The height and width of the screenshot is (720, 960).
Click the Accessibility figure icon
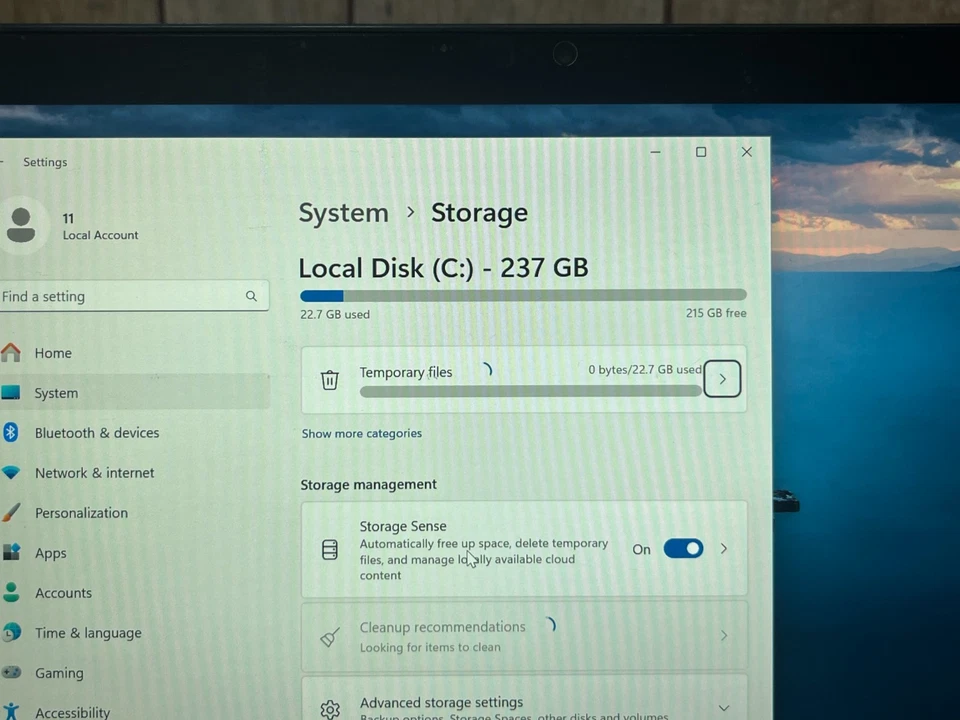[11, 711]
